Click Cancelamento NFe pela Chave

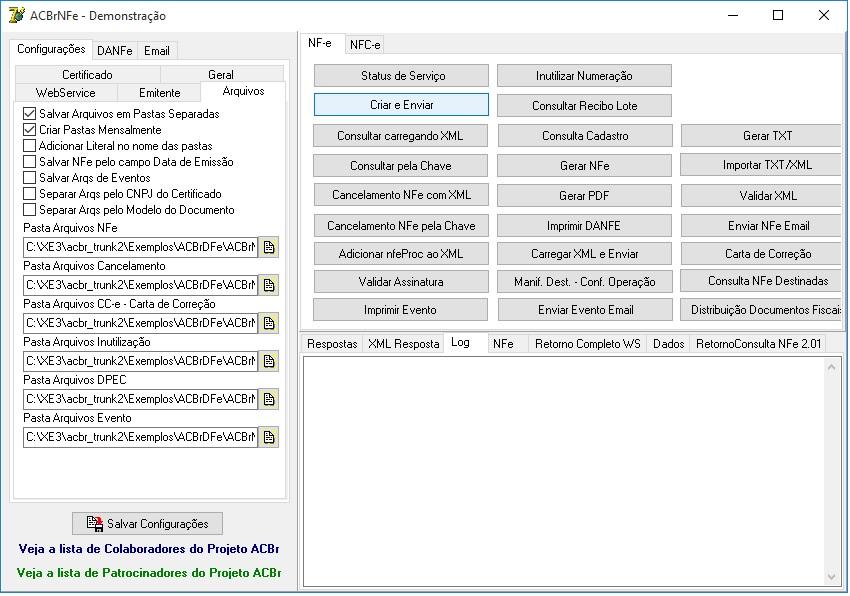click(x=401, y=226)
